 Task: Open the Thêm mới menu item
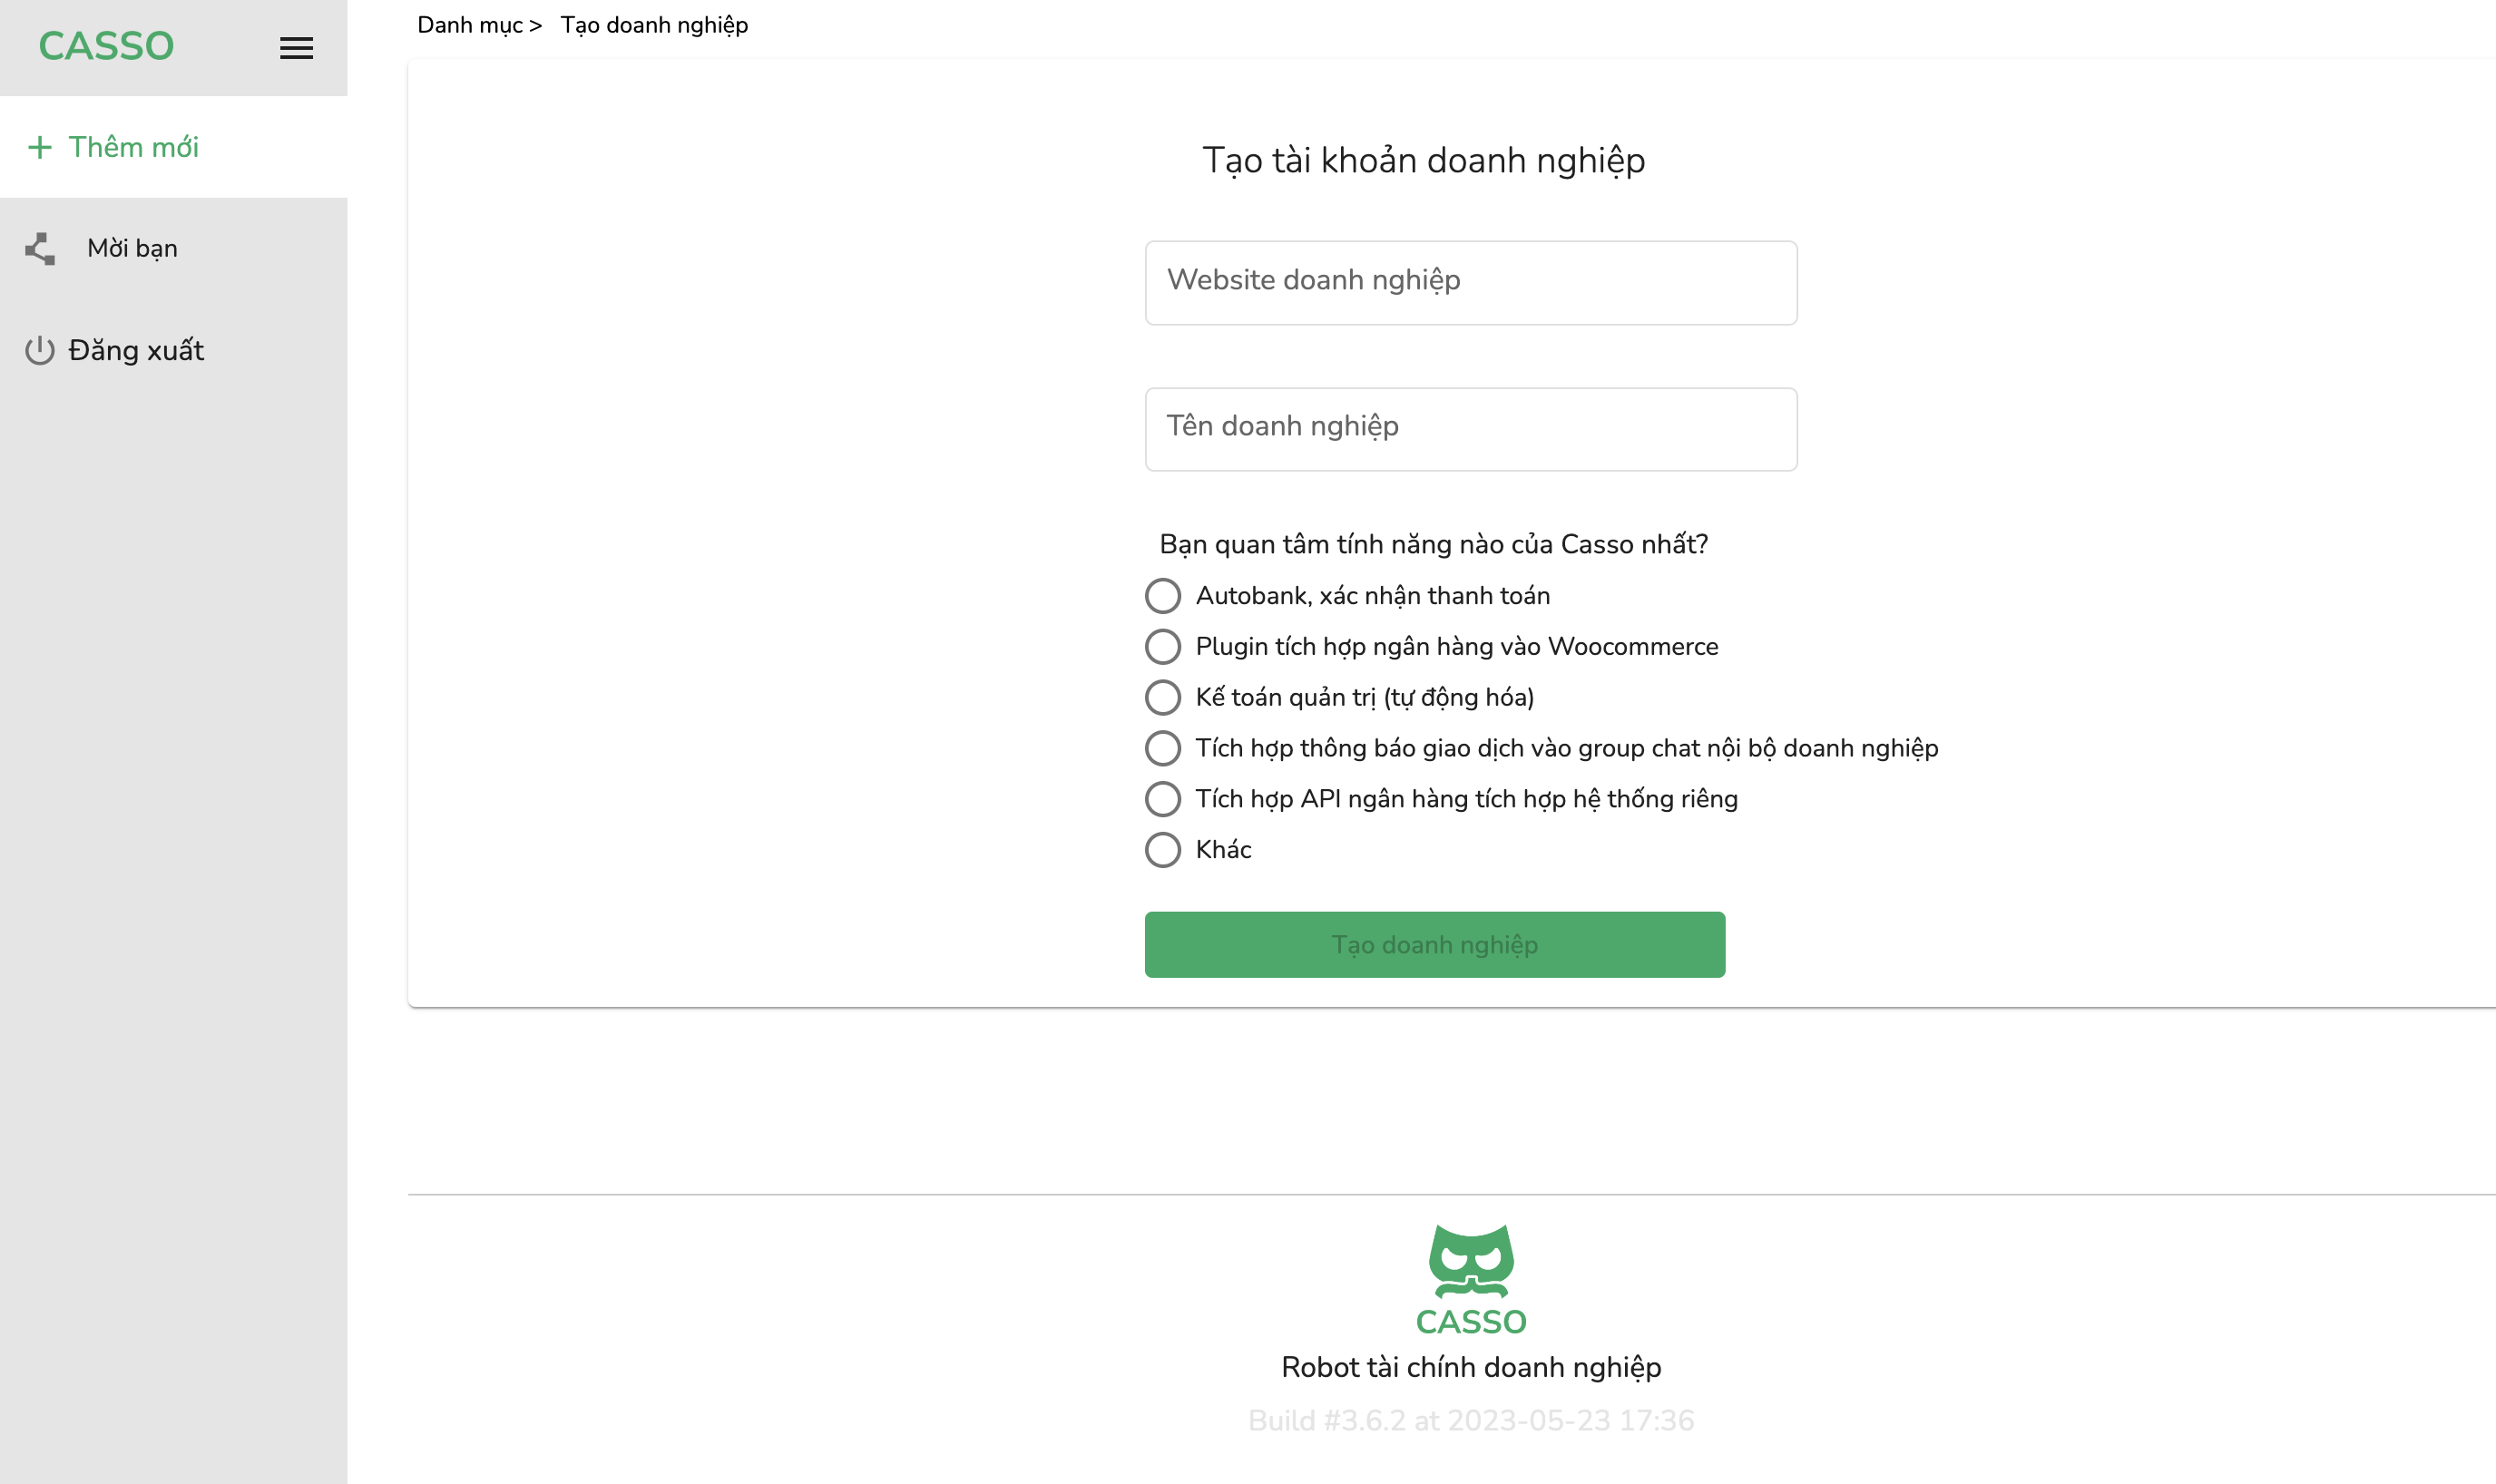(x=134, y=148)
